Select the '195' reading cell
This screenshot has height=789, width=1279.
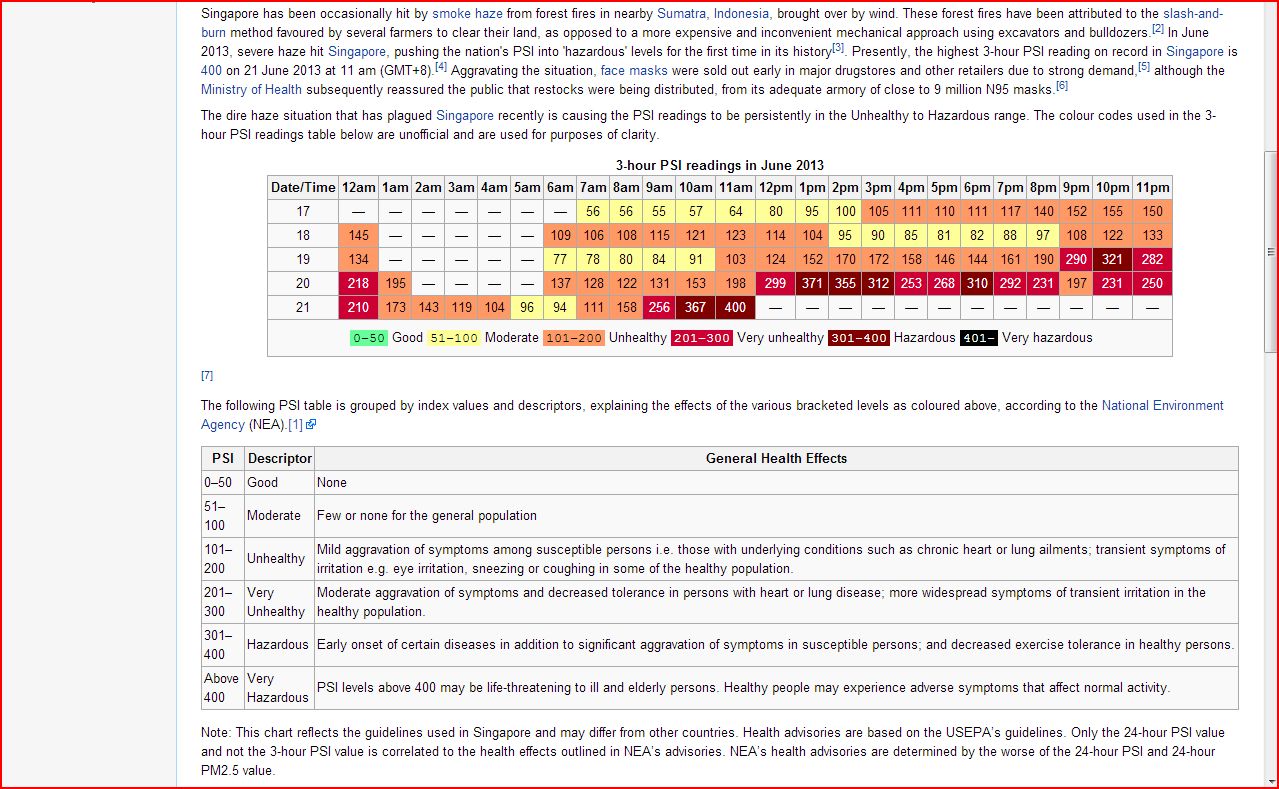click(395, 284)
